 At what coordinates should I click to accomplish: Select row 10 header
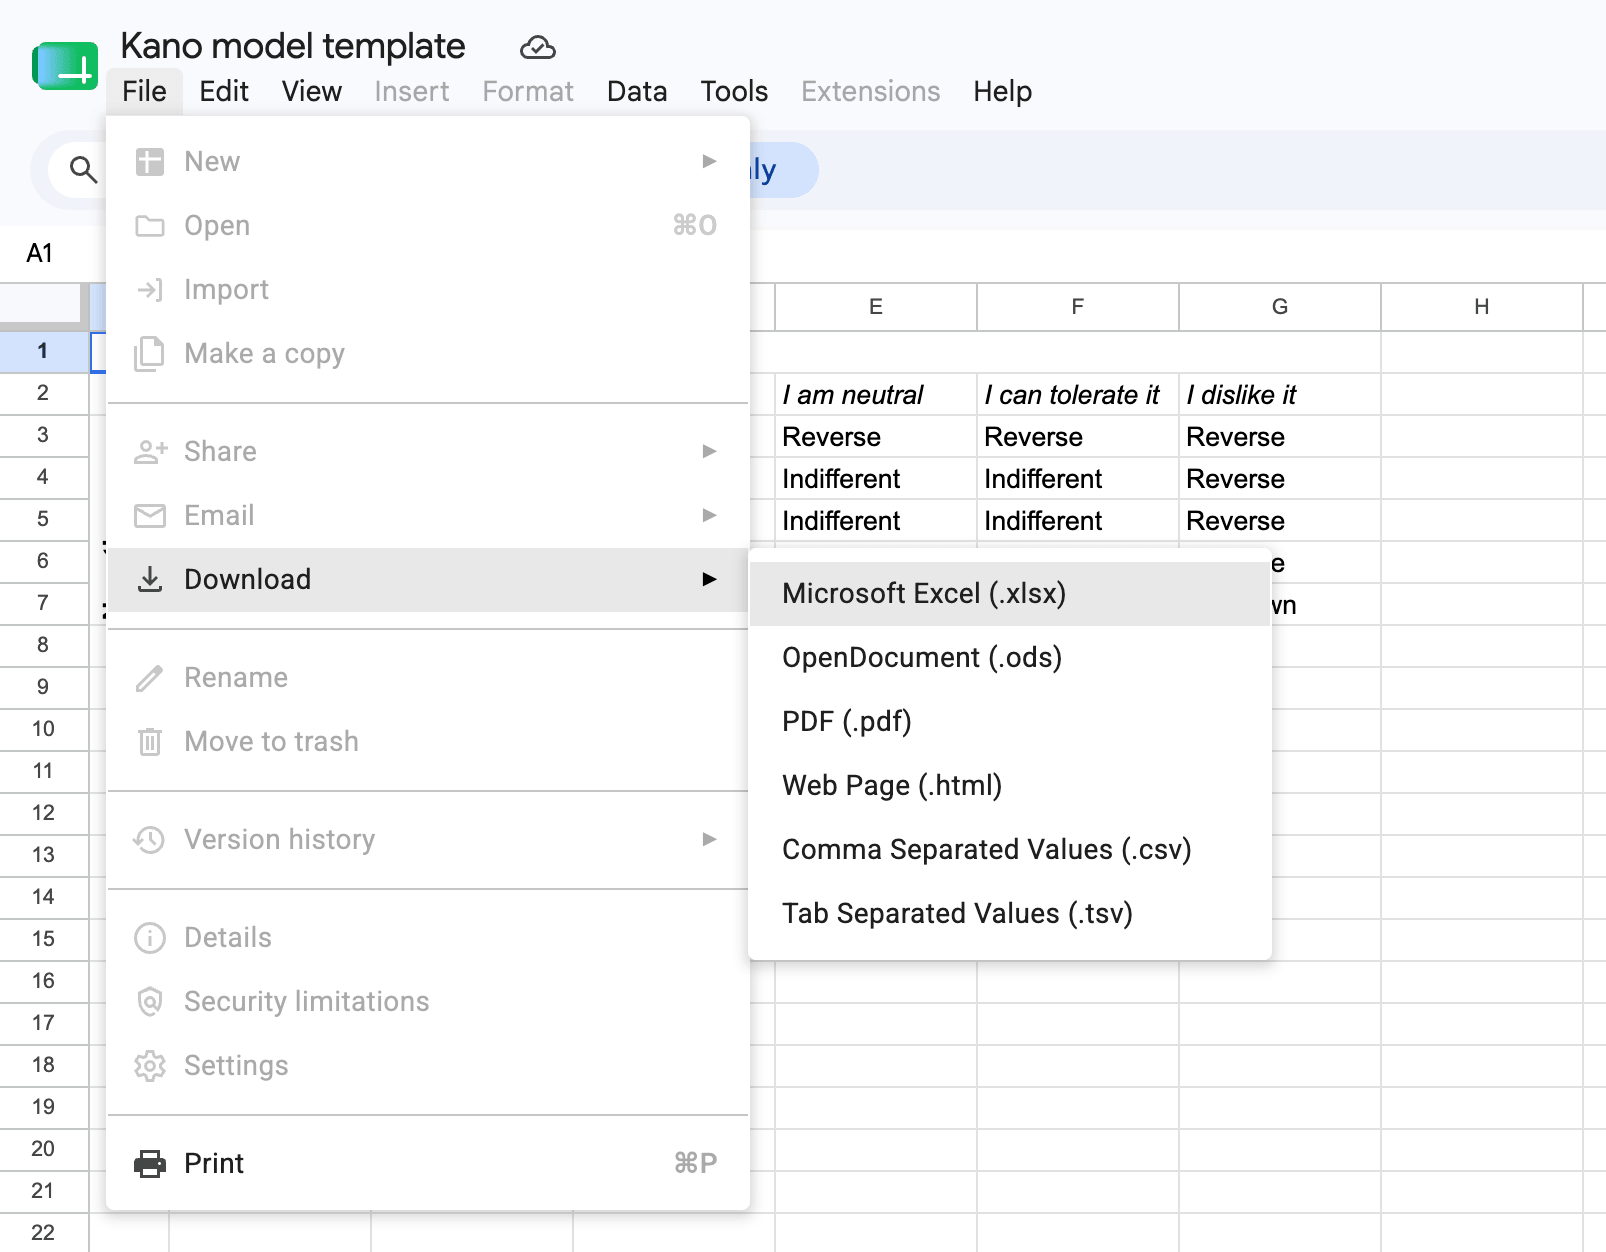pos(43,729)
